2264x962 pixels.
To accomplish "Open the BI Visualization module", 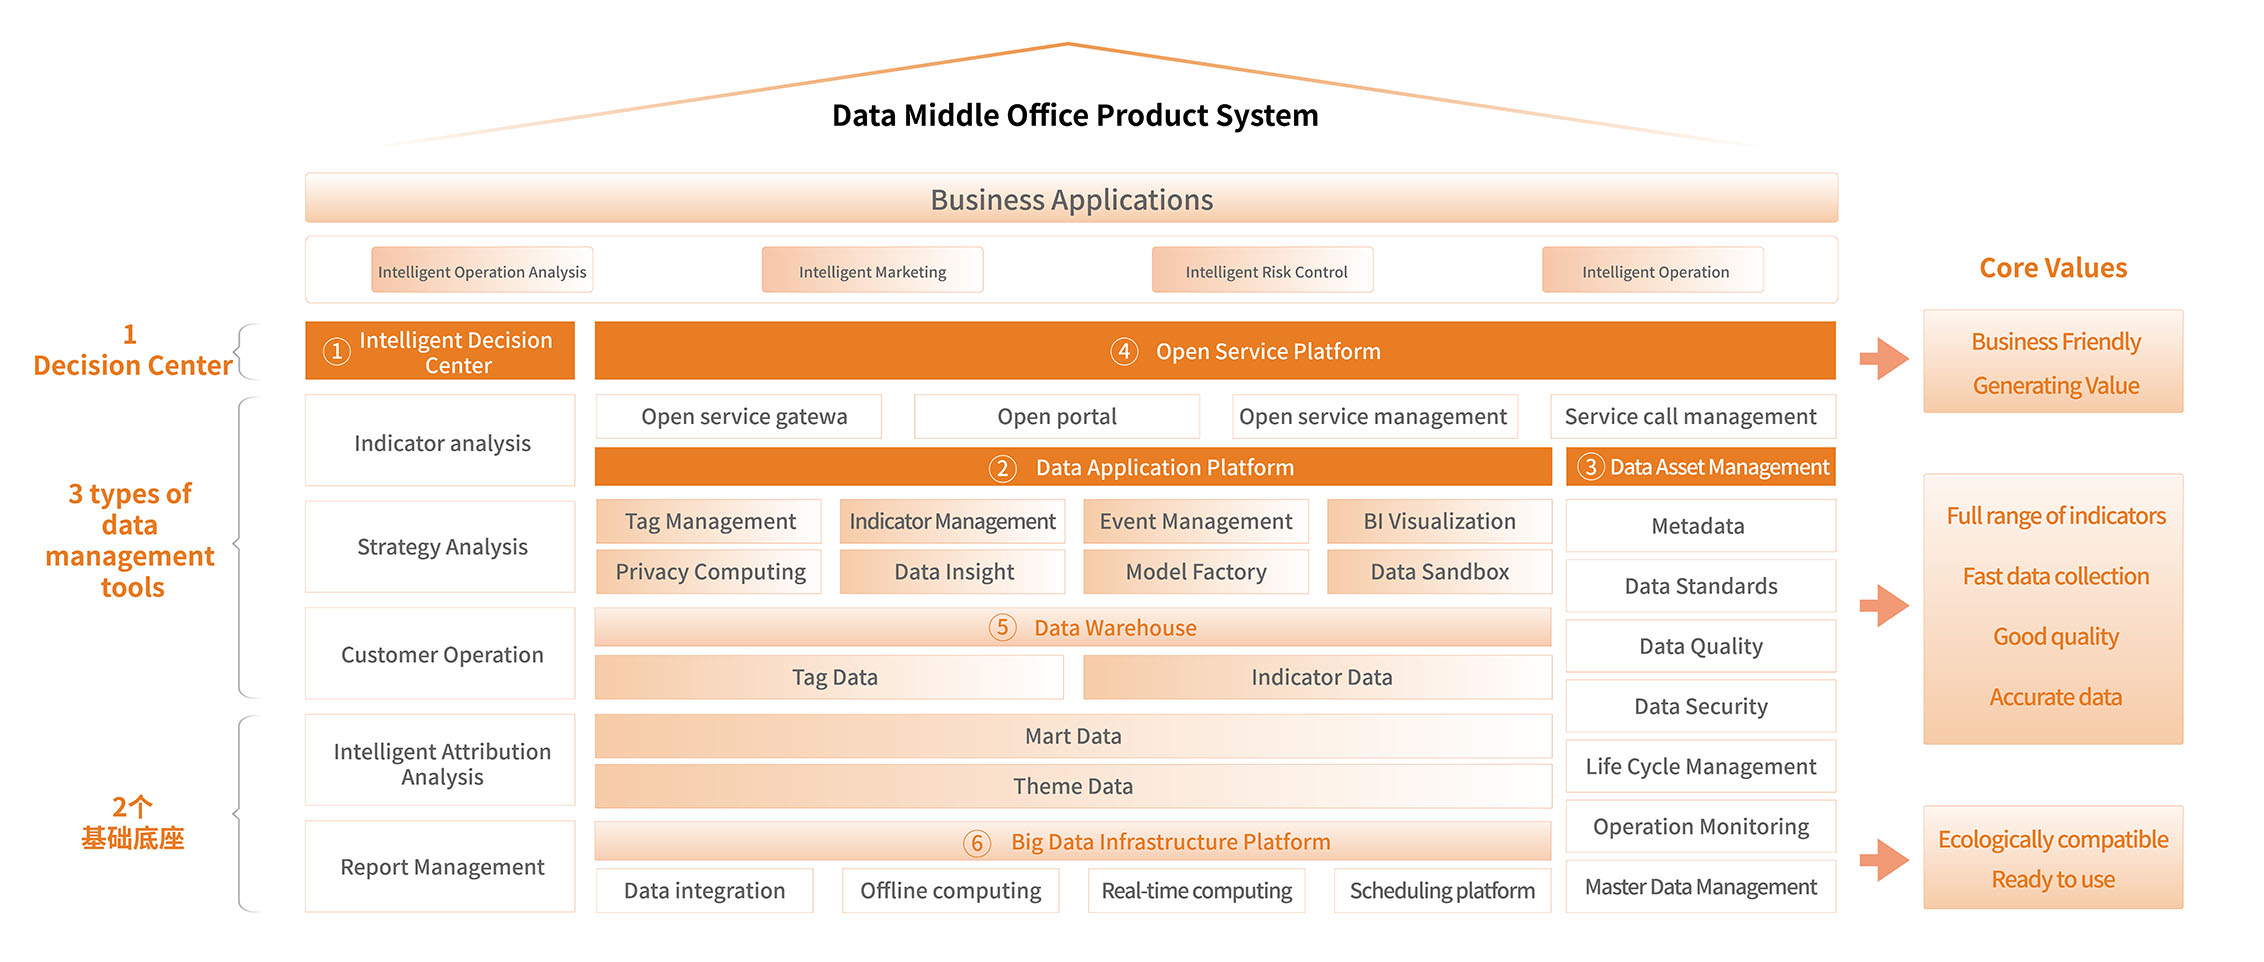I will 1439,522.
